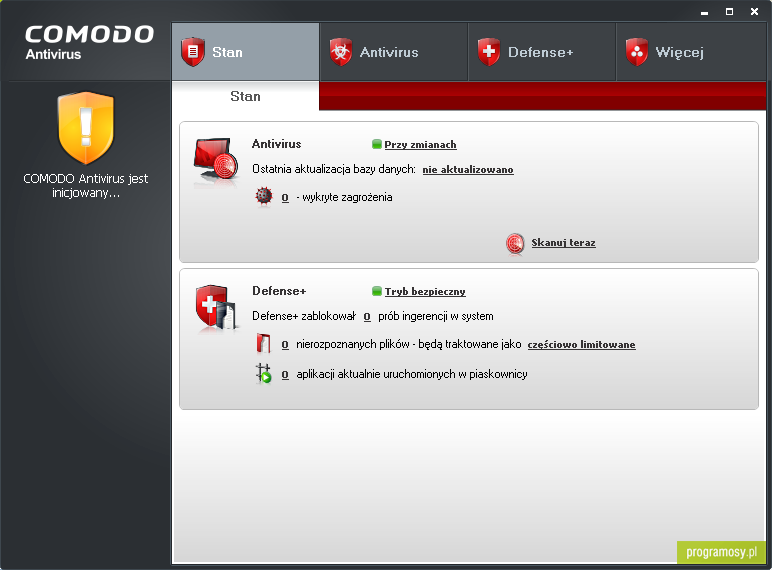The height and width of the screenshot is (570, 772).
Task: Click the red monitor radar Antivirus icon
Action: (217, 159)
